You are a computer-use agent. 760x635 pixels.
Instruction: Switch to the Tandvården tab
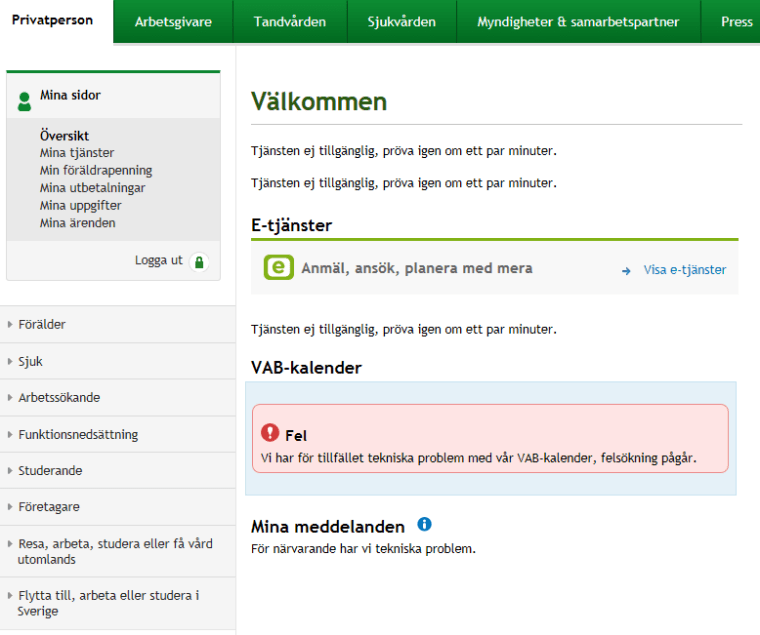pos(290,21)
